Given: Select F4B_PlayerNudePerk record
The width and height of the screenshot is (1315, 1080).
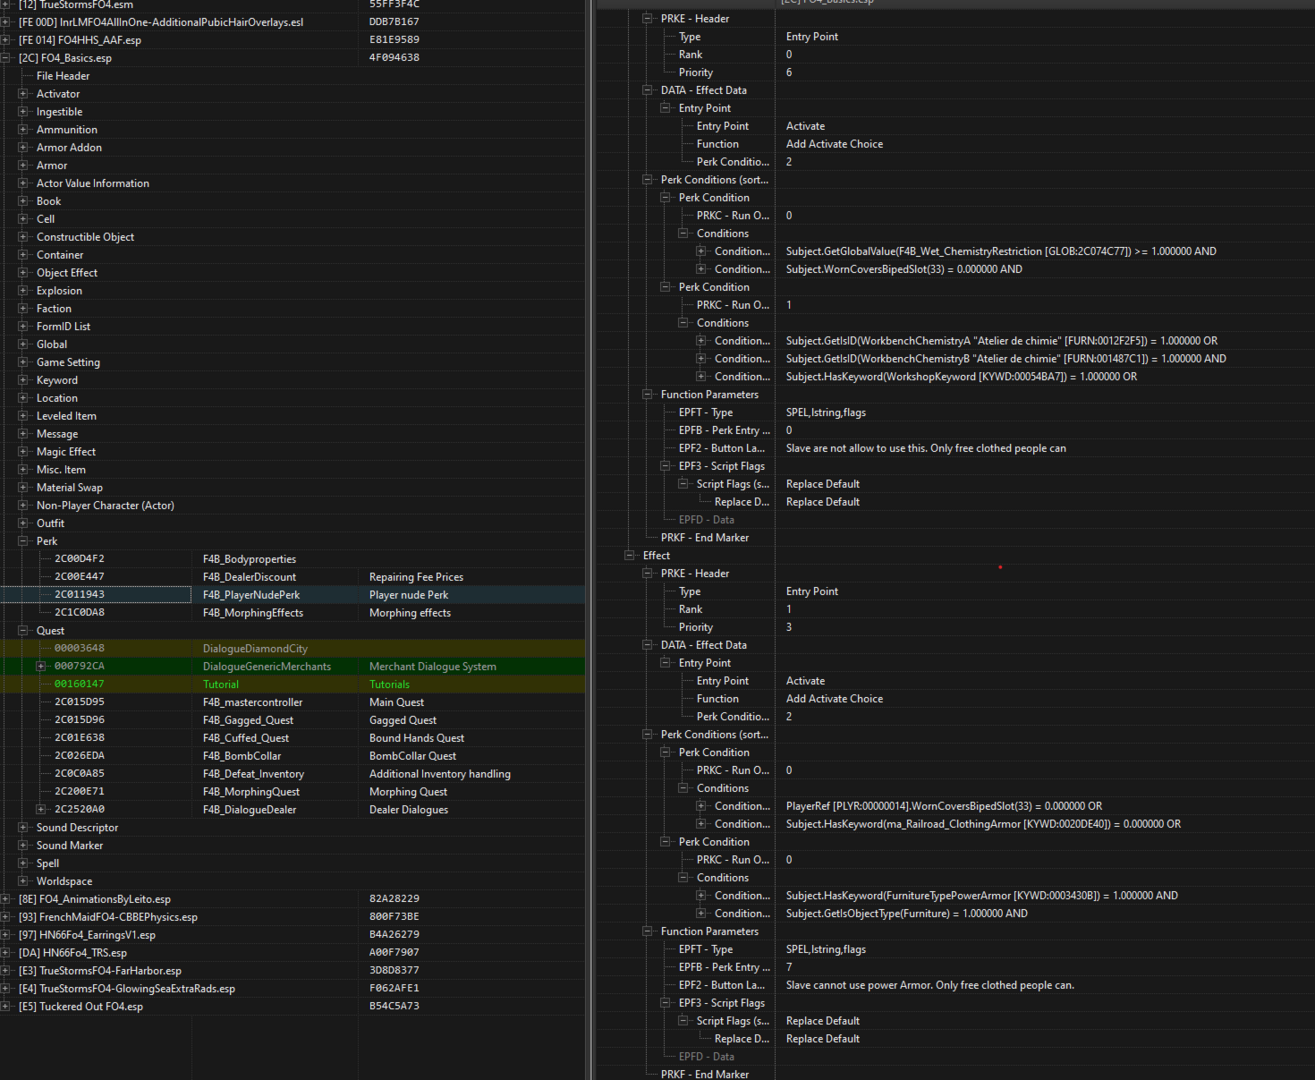Looking at the screenshot, I should point(292,595).
